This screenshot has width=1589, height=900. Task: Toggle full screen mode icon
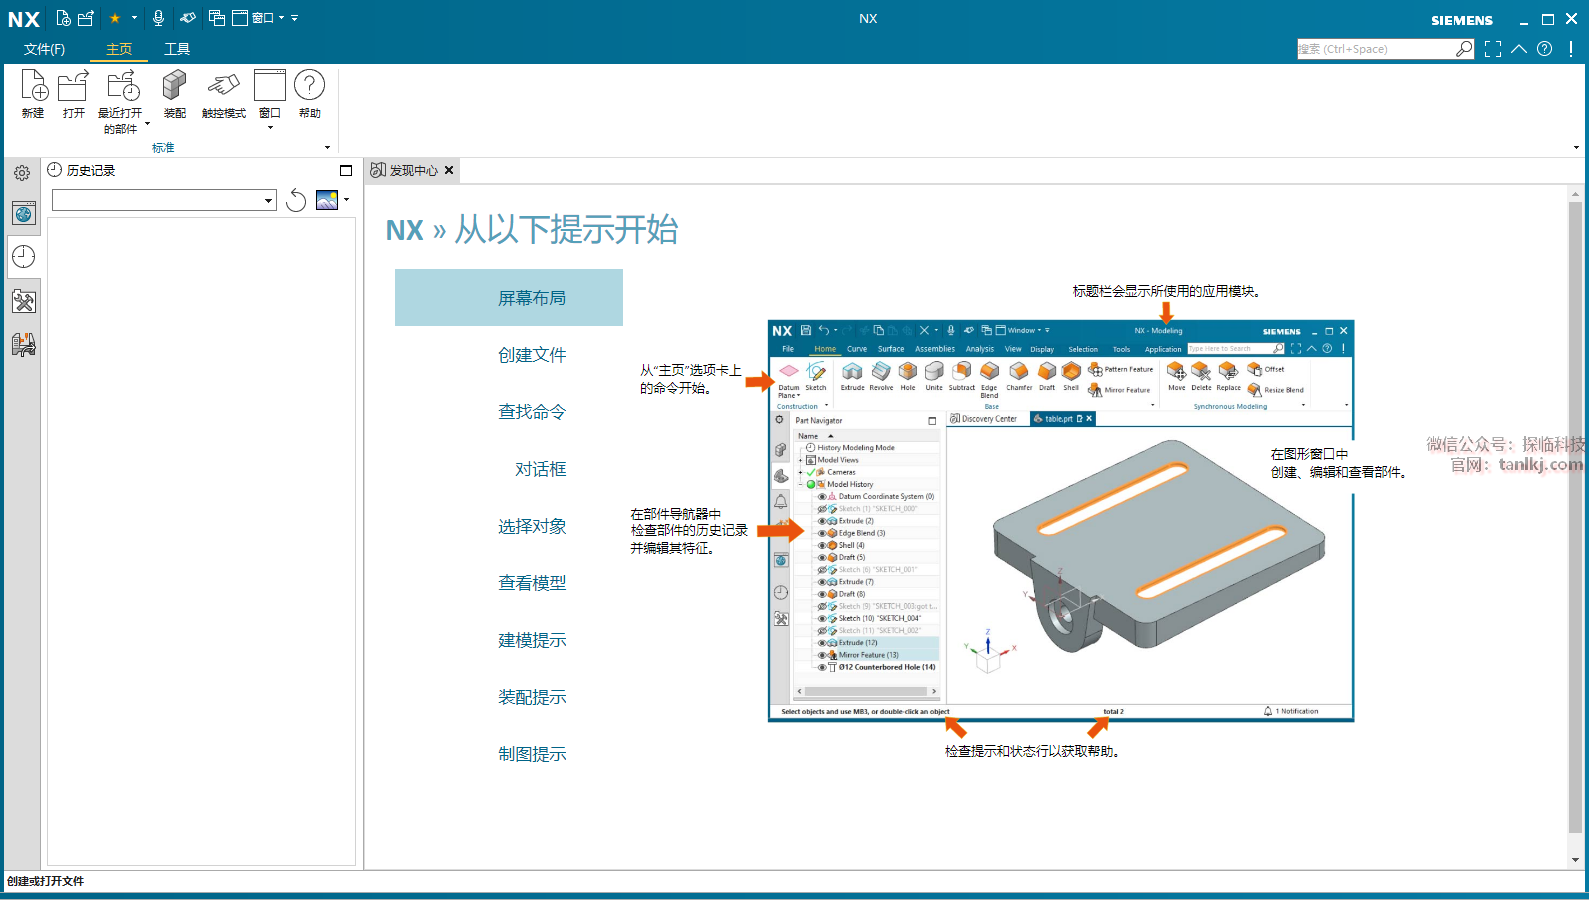click(x=1493, y=49)
